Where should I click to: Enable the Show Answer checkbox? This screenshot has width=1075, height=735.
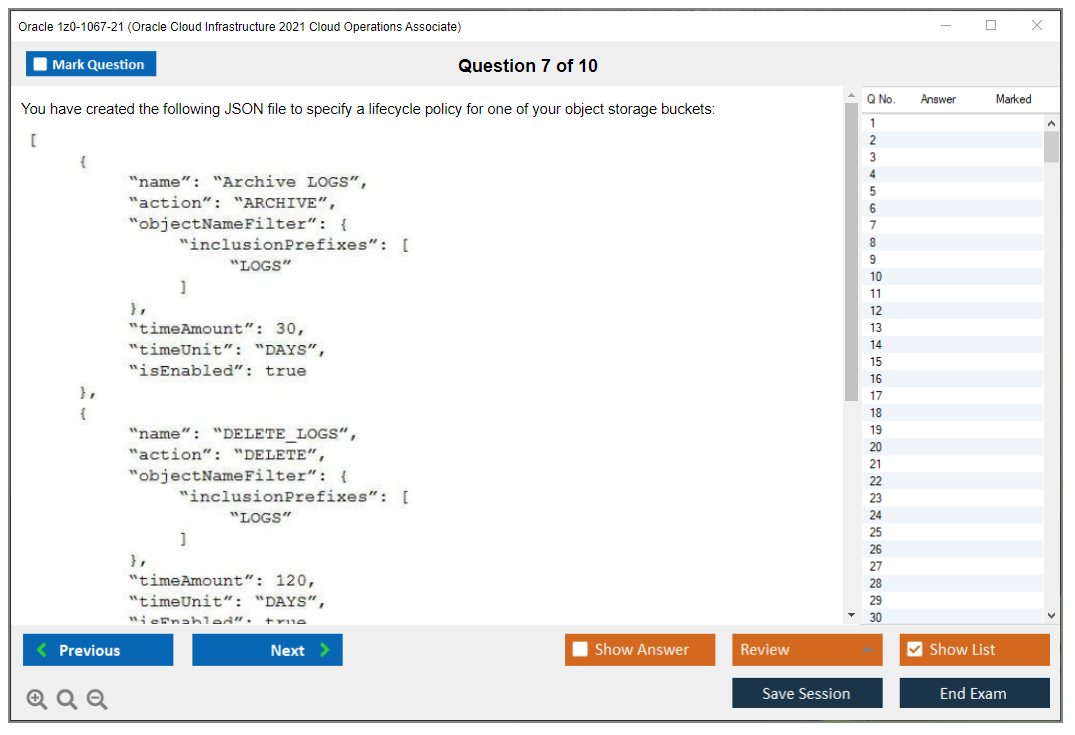tap(581, 650)
